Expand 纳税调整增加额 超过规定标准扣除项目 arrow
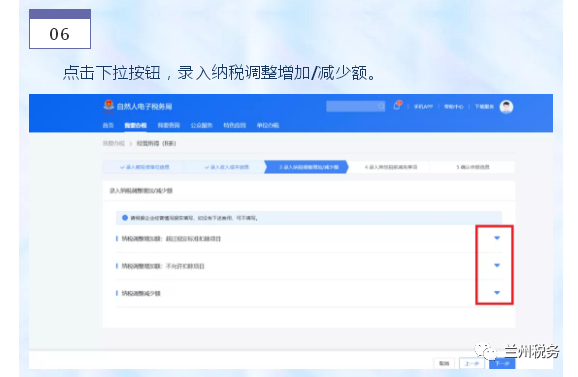Viewport: 578px width, 377px height. pos(497,238)
